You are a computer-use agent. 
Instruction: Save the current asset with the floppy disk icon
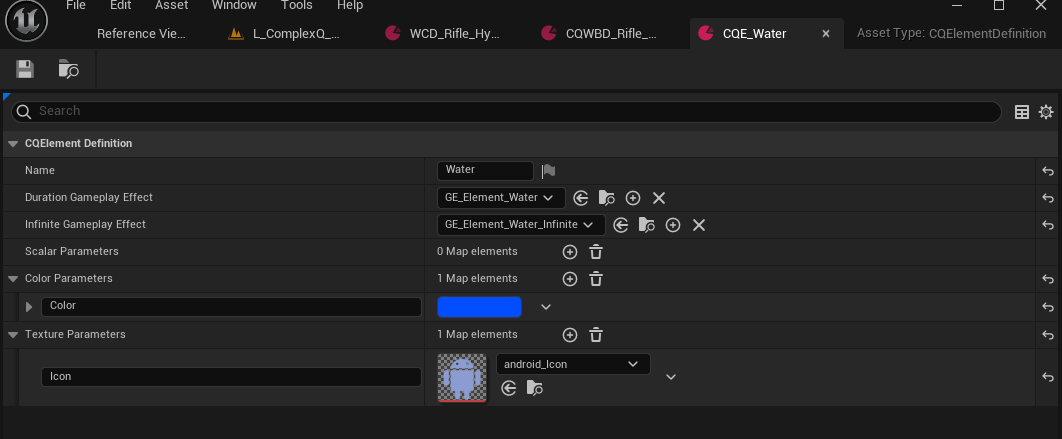click(25, 68)
